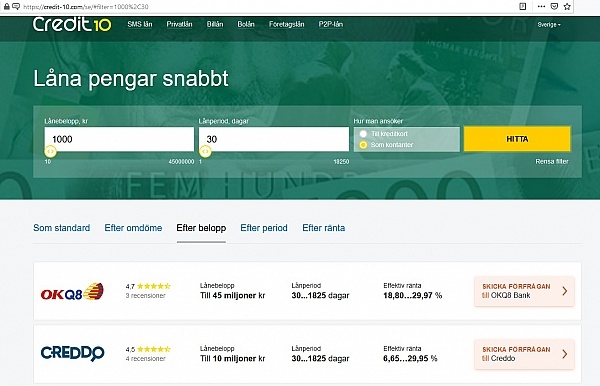This screenshot has width=600, height=386.
Task: Click the Lånperiod dagar input field
Action: click(274, 139)
